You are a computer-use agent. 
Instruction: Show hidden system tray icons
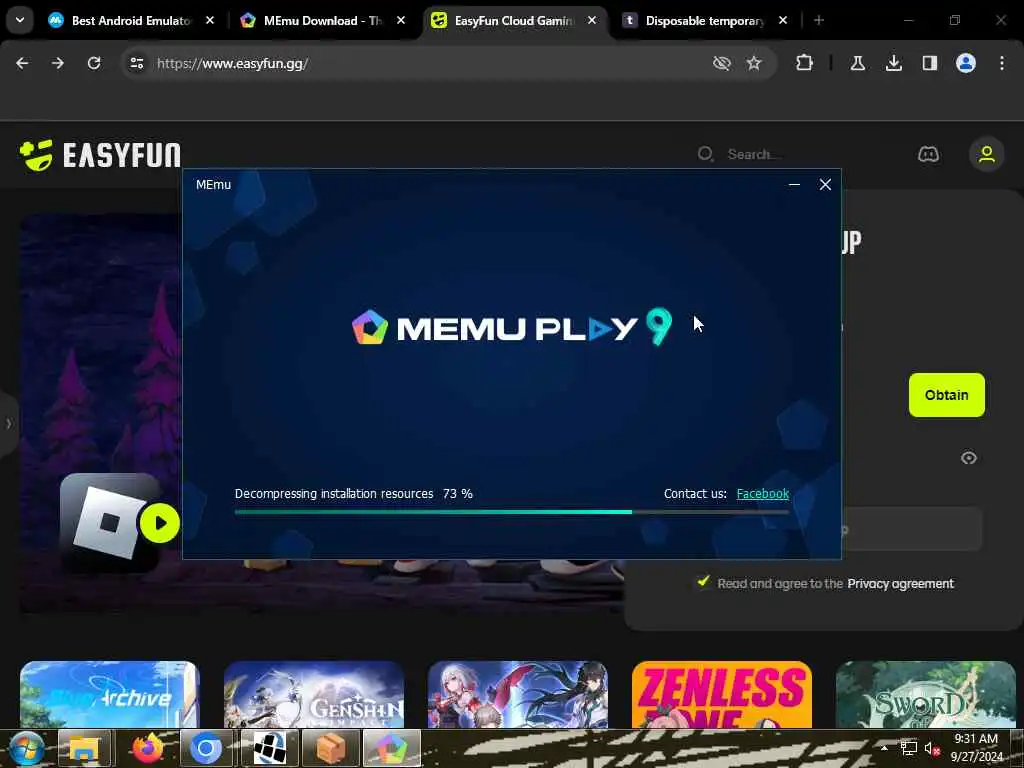click(x=884, y=748)
